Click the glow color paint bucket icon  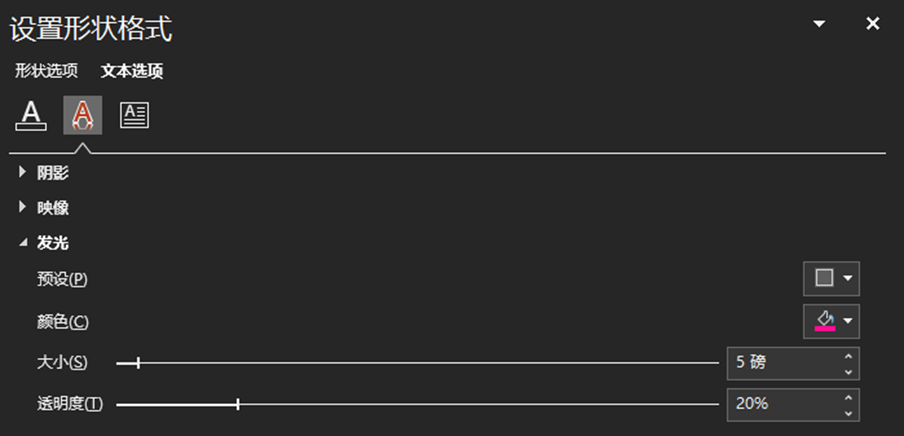click(x=825, y=321)
